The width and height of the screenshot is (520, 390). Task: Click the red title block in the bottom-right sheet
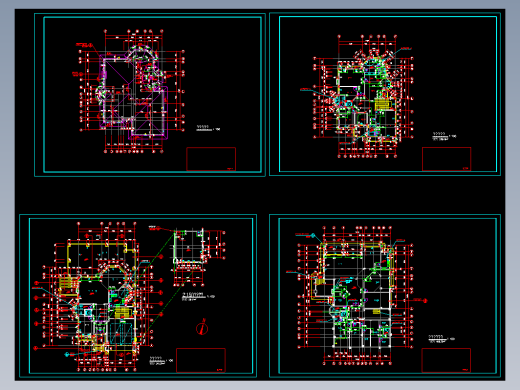446,360
